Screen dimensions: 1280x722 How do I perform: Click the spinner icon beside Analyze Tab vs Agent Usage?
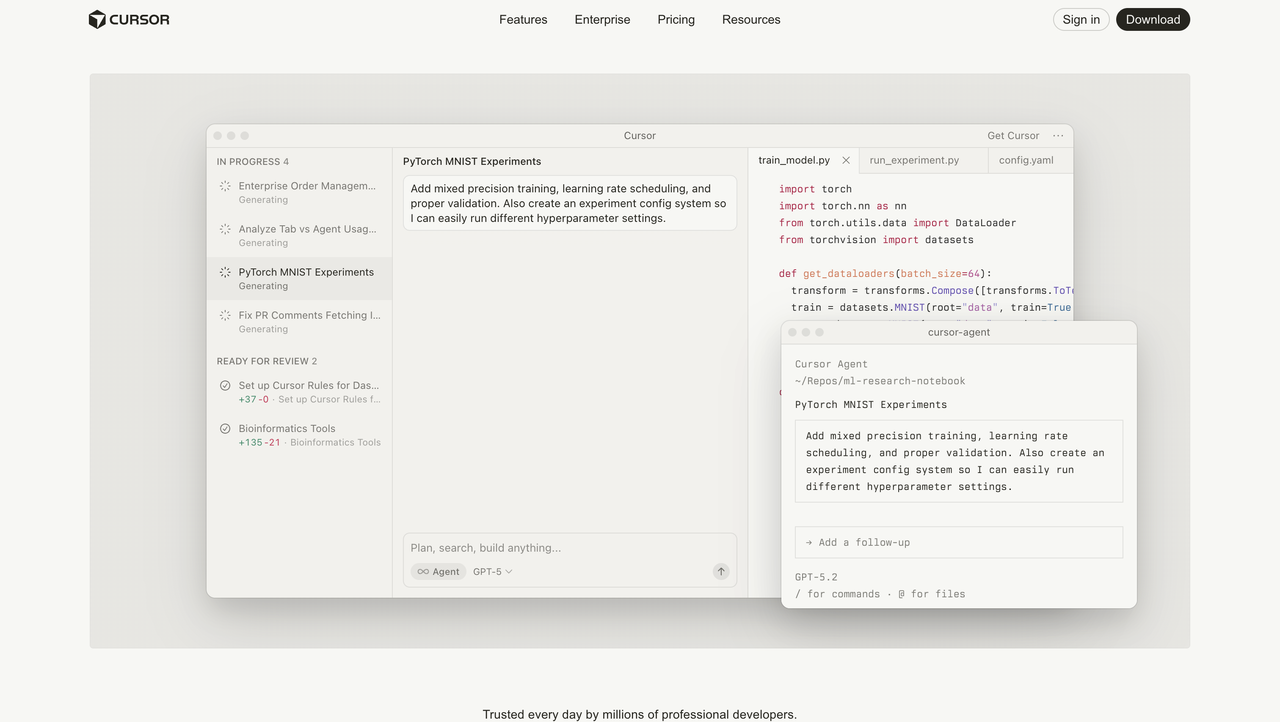click(225, 229)
